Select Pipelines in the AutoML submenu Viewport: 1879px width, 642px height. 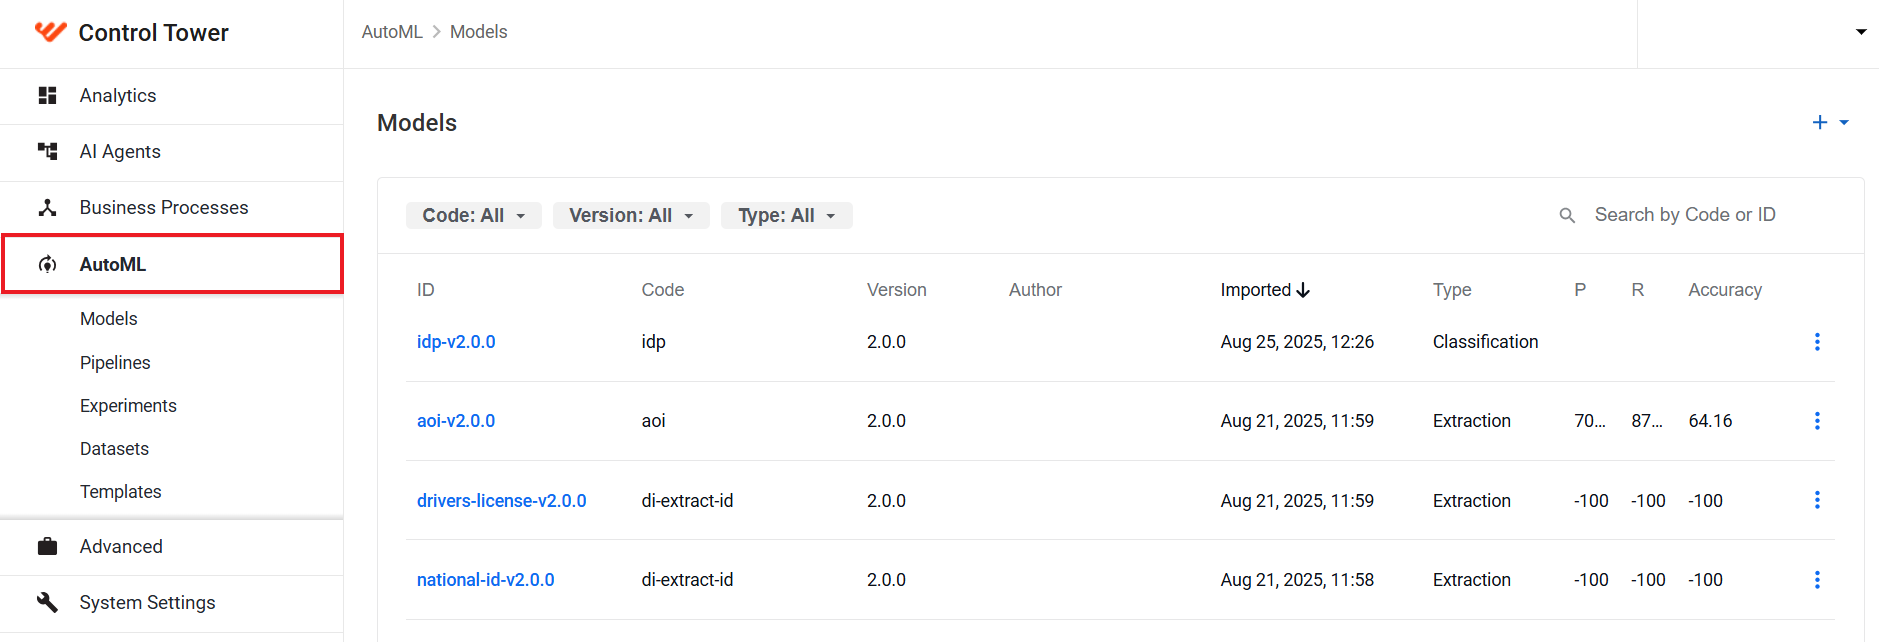[115, 363]
